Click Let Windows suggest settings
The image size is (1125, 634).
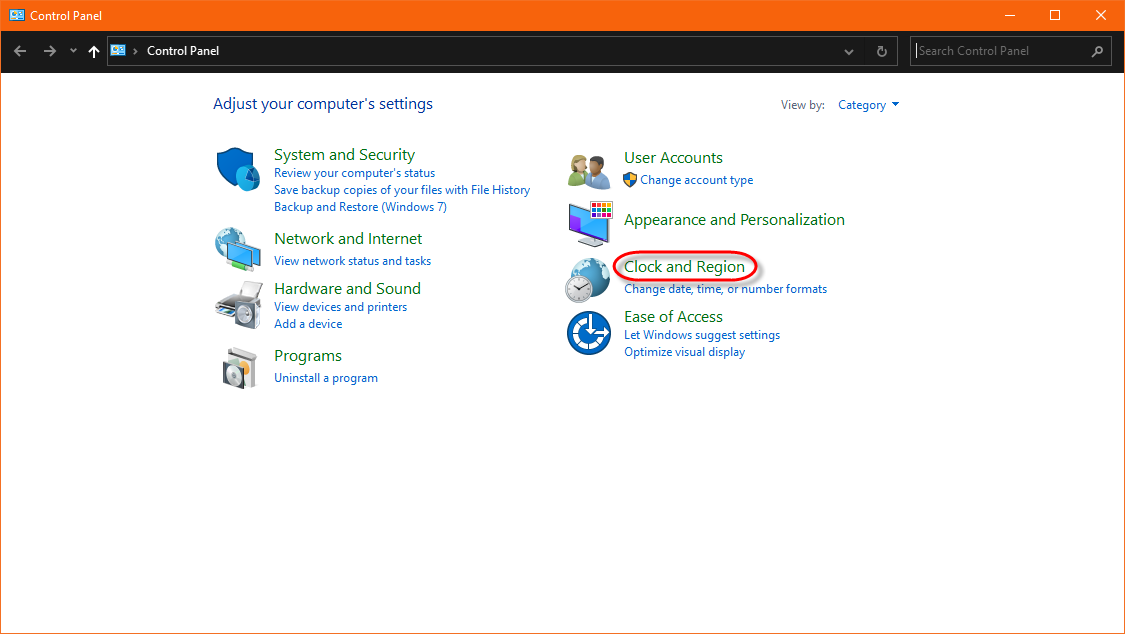[x=702, y=335]
